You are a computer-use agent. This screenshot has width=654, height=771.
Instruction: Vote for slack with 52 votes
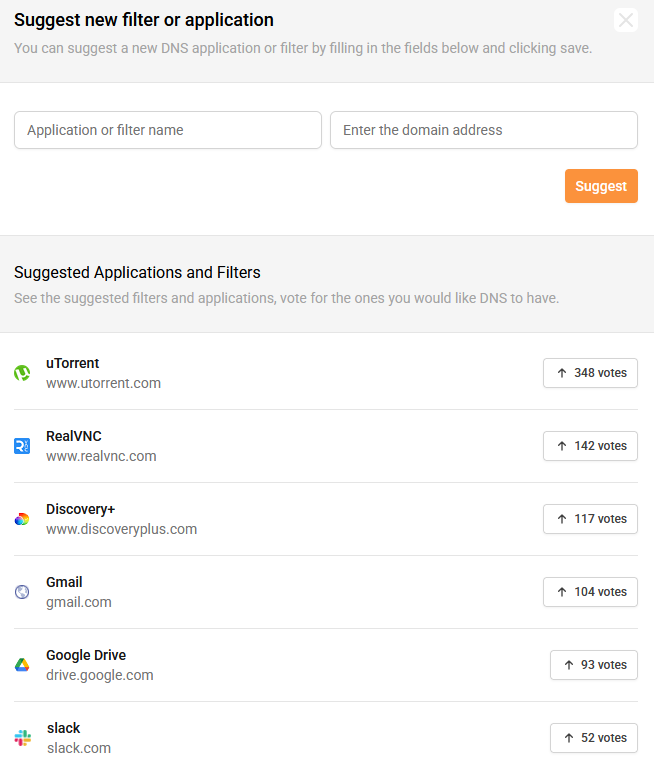pyautogui.click(x=593, y=738)
